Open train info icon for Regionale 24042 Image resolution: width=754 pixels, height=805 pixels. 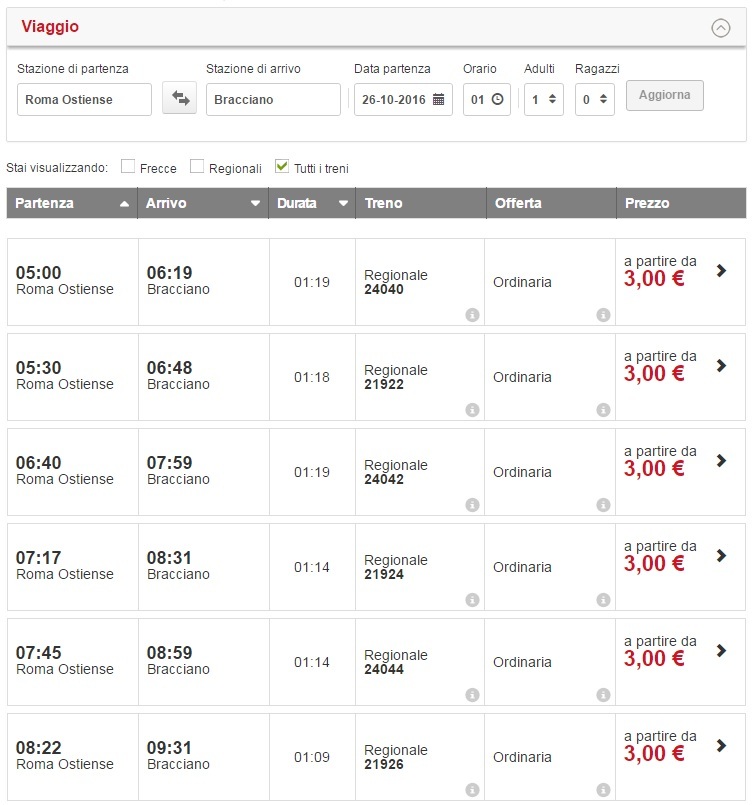(472, 505)
